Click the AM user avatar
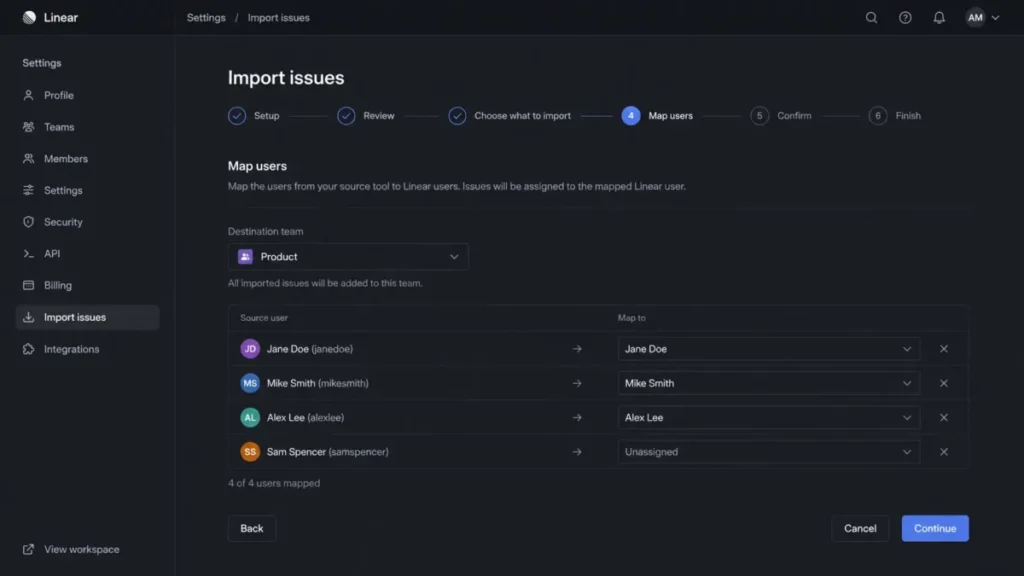This screenshot has width=1024, height=576. [975, 18]
